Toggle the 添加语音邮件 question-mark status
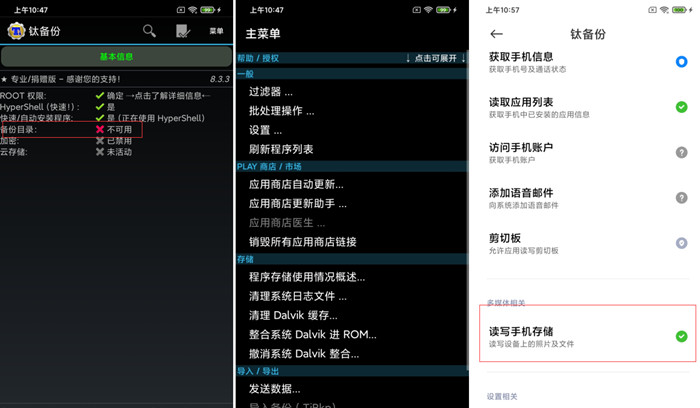Image resolution: width=700 pixels, height=408 pixels. [681, 198]
